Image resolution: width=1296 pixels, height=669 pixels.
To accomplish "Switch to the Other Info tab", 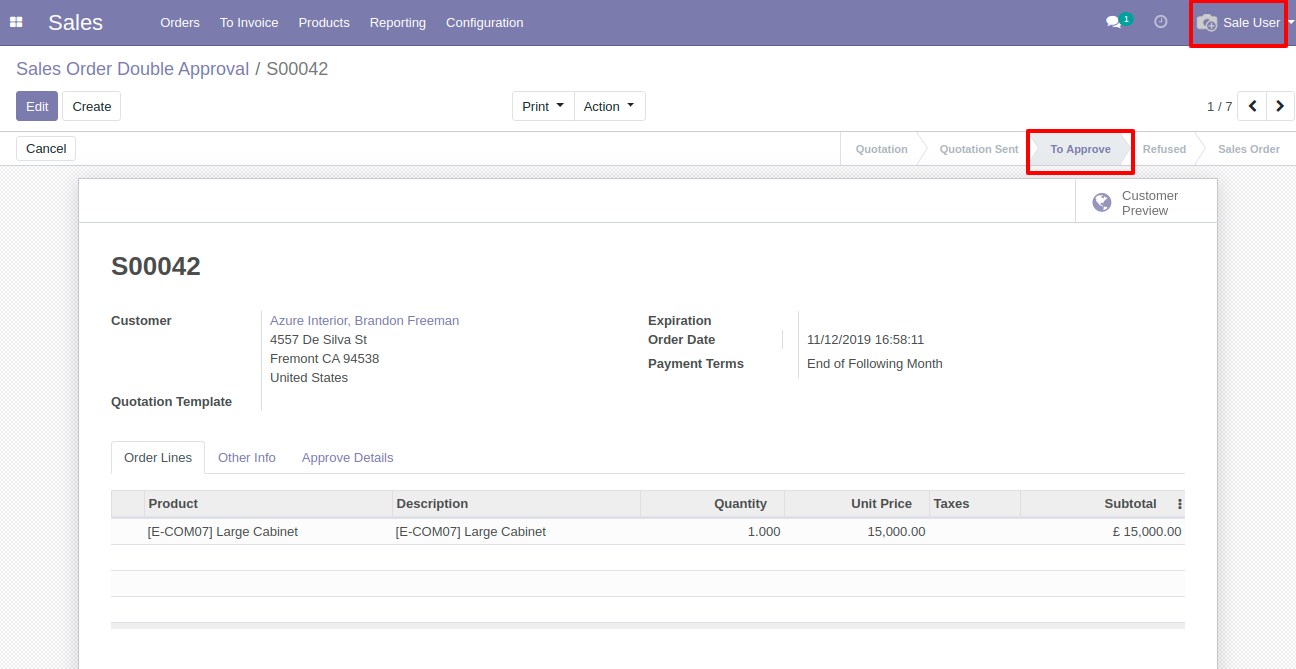I will [x=247, y=457].
